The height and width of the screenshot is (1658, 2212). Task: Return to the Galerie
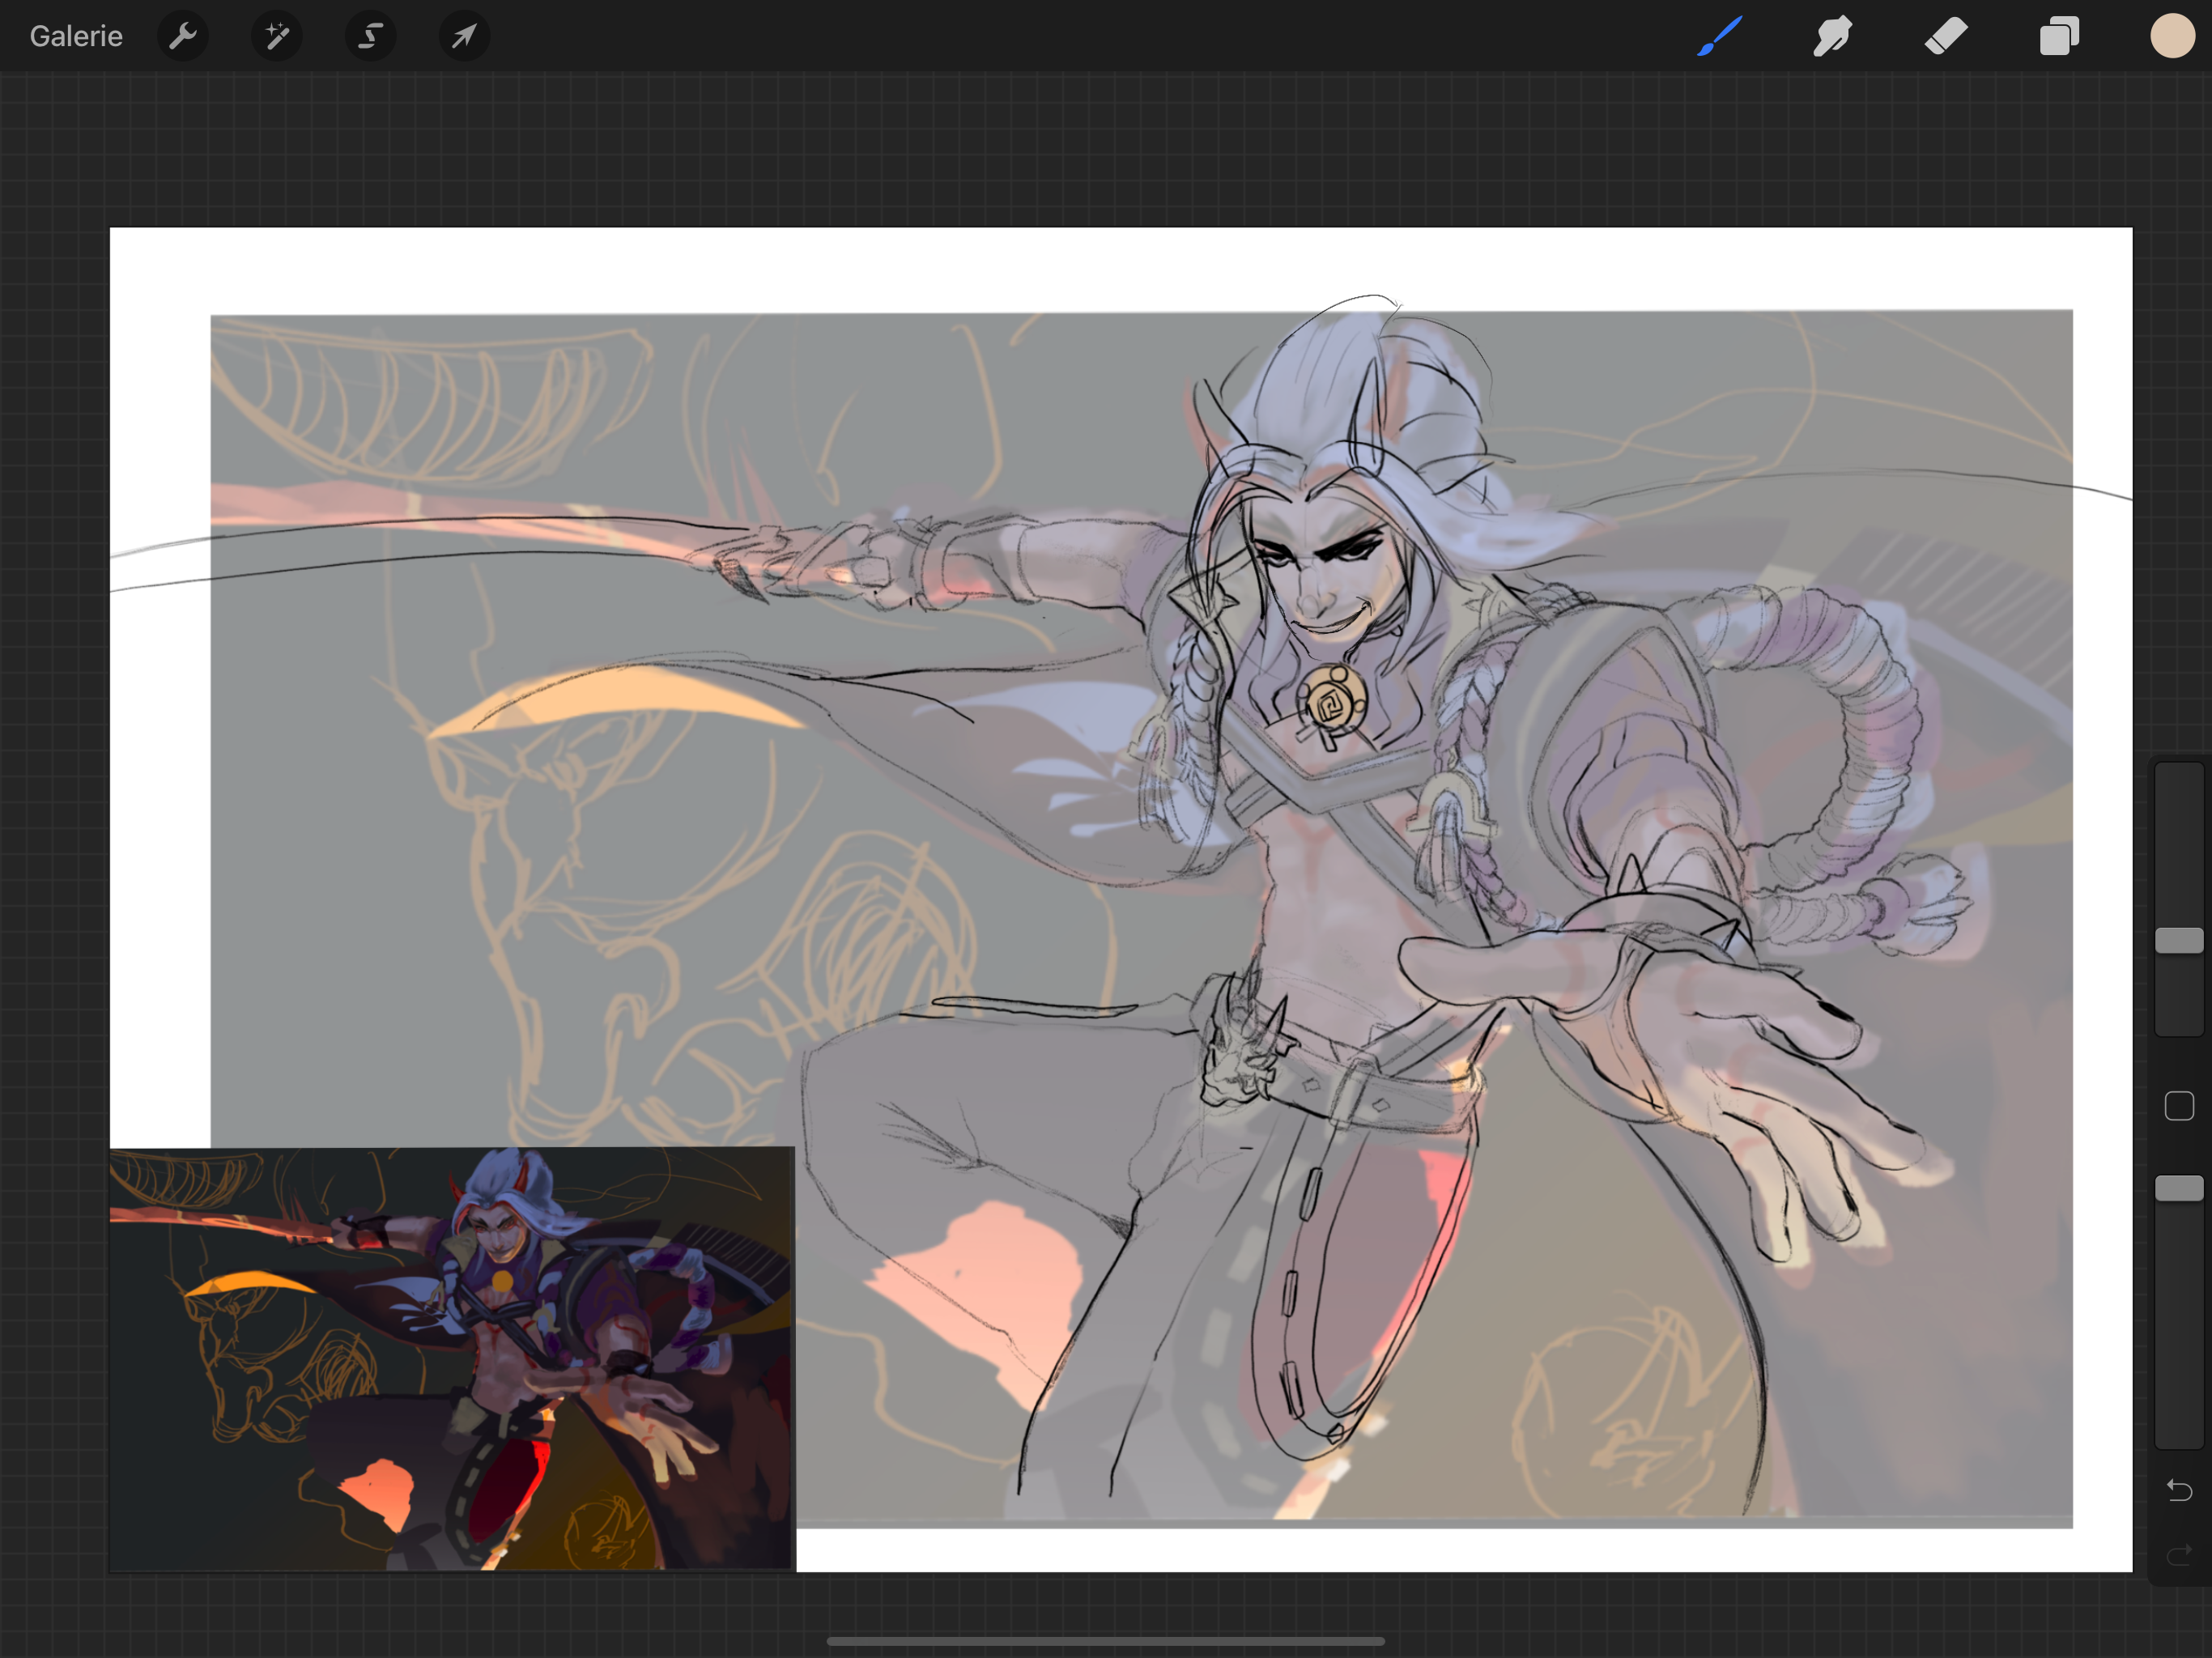click(x=76, y=37)
